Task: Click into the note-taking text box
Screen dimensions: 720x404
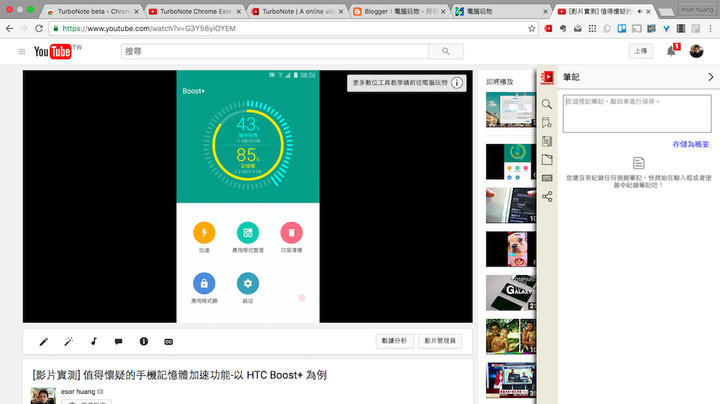Action: pos(637,114)
